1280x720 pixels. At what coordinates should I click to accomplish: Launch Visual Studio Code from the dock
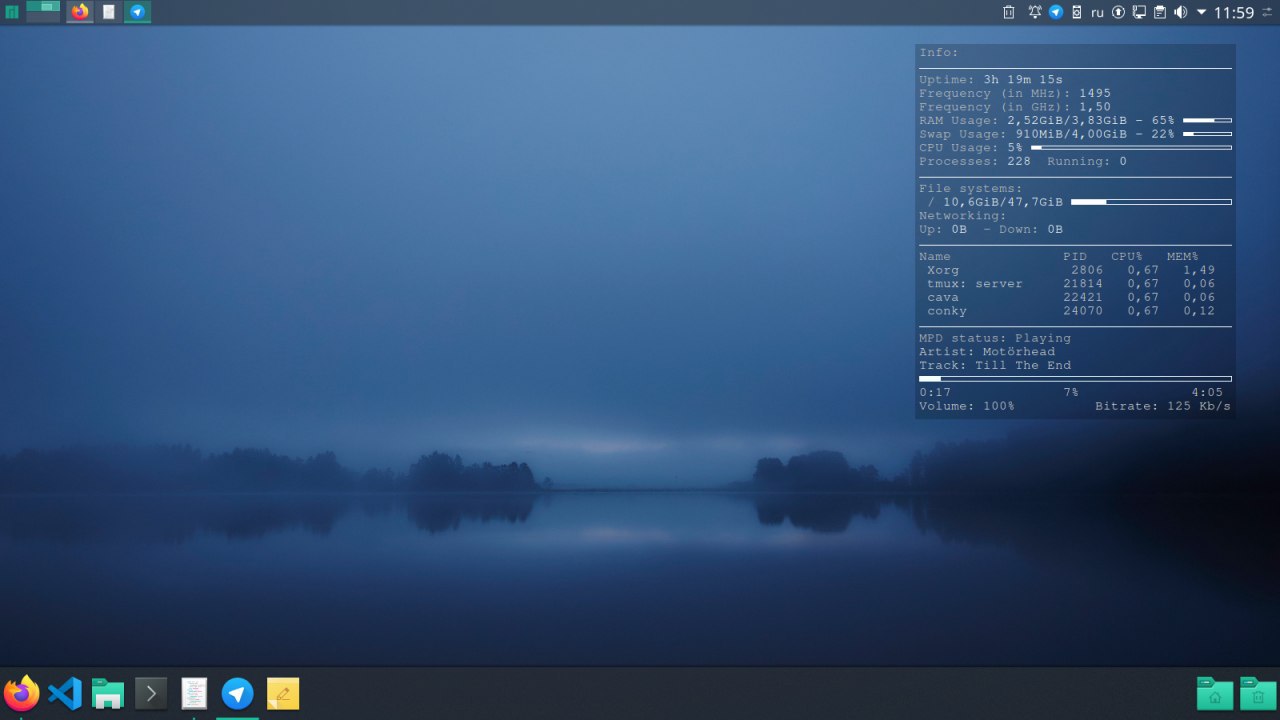pyautogui.click(x=65, y=693)
